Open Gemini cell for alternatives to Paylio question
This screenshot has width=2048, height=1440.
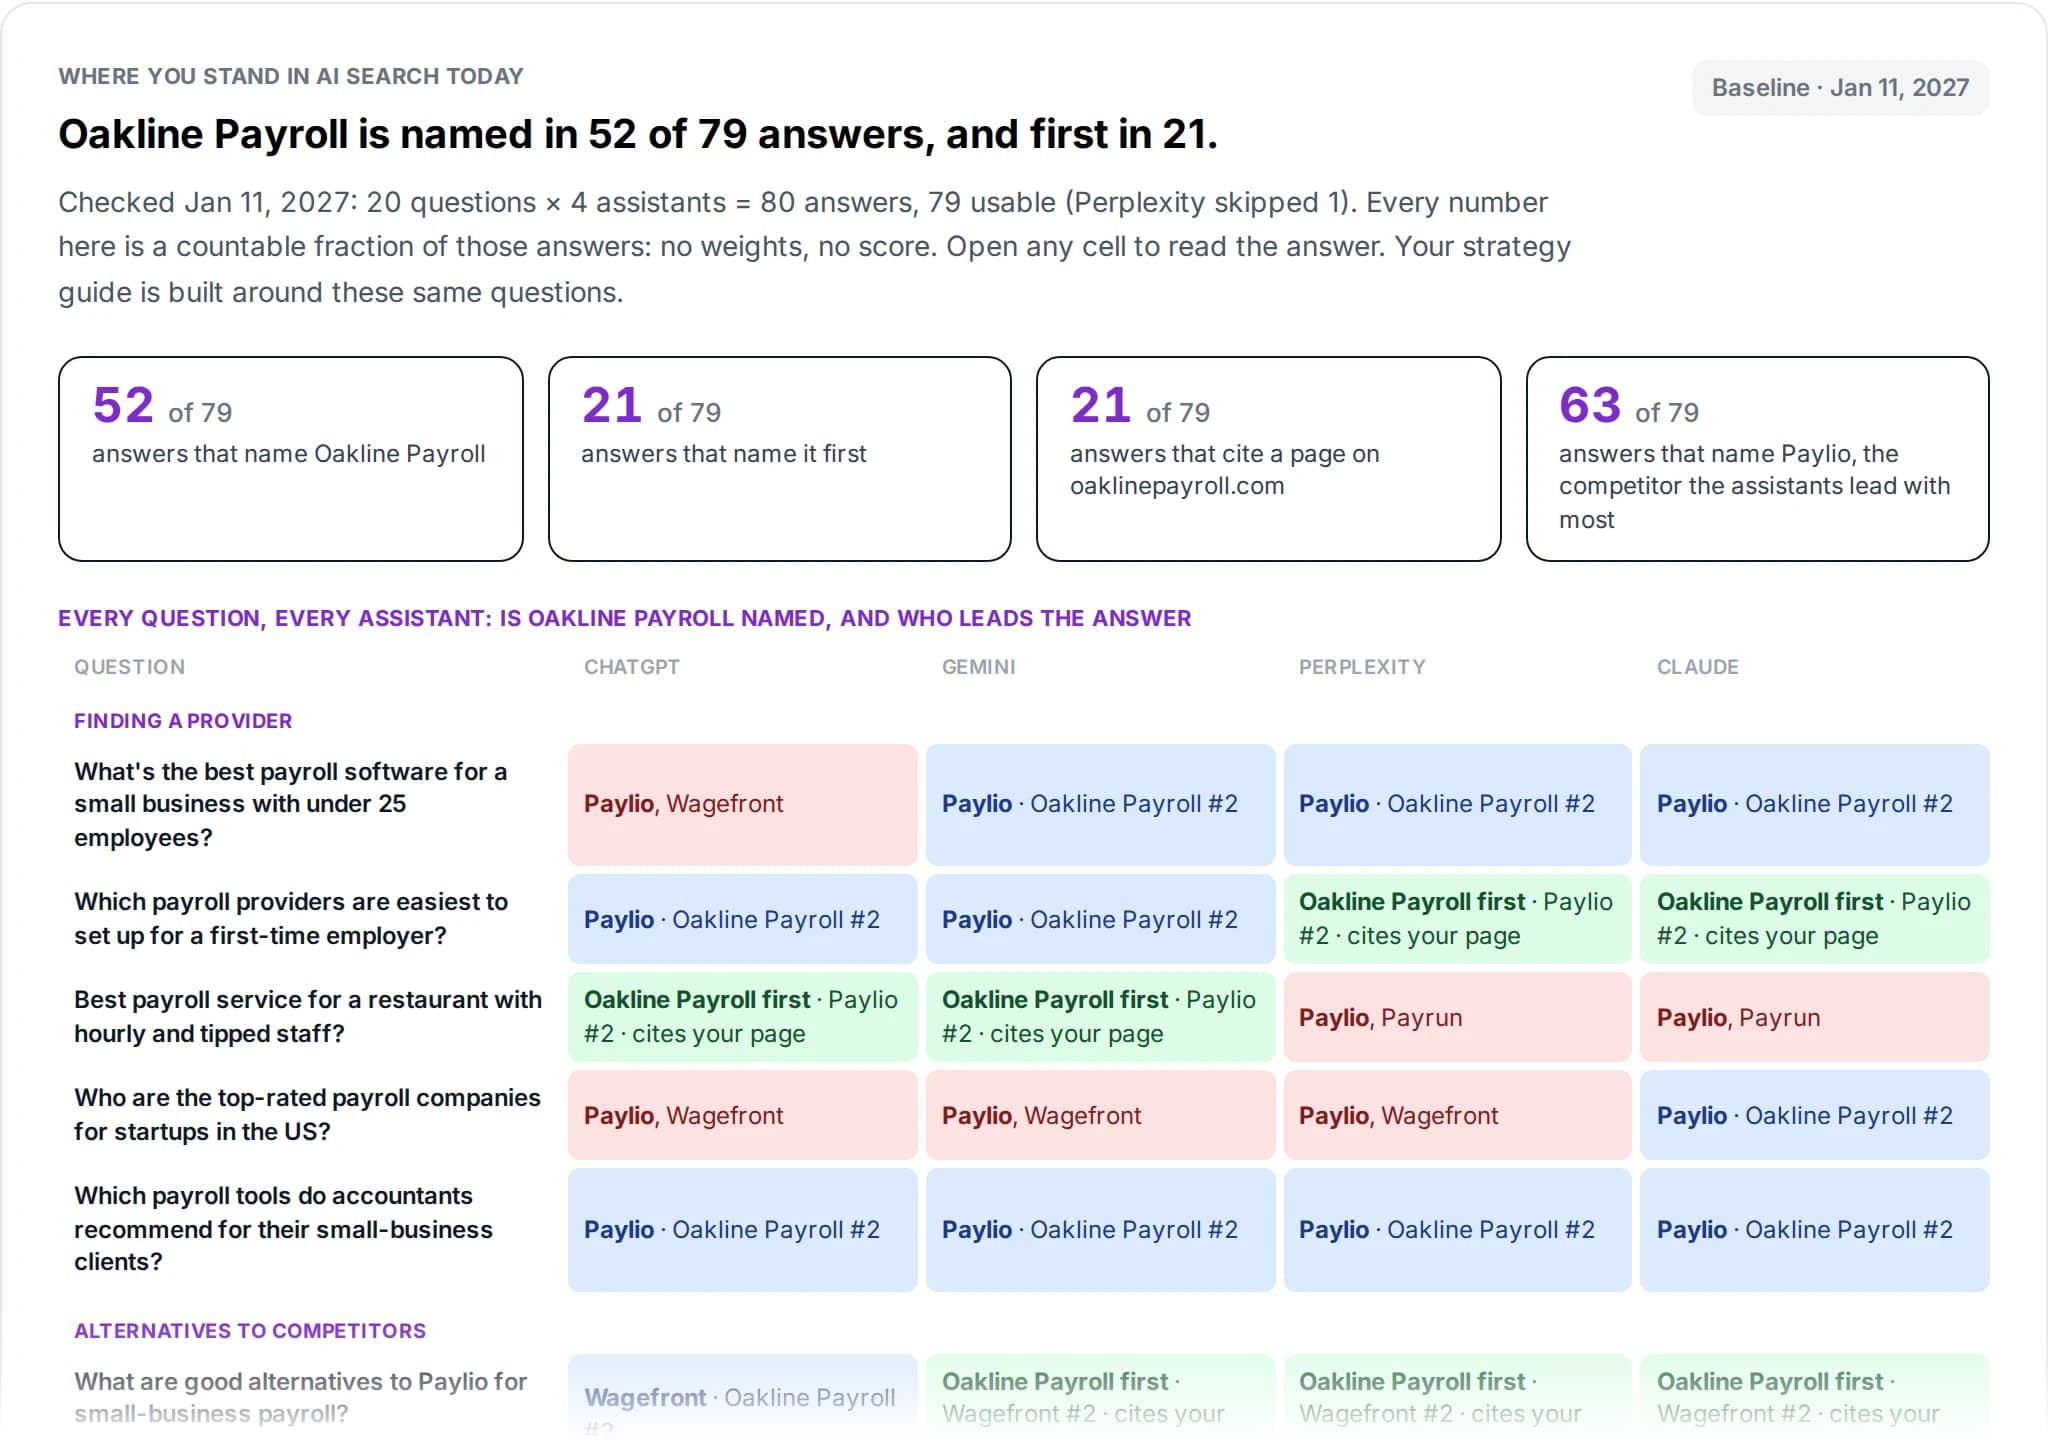click(x=1101, y=1397)
